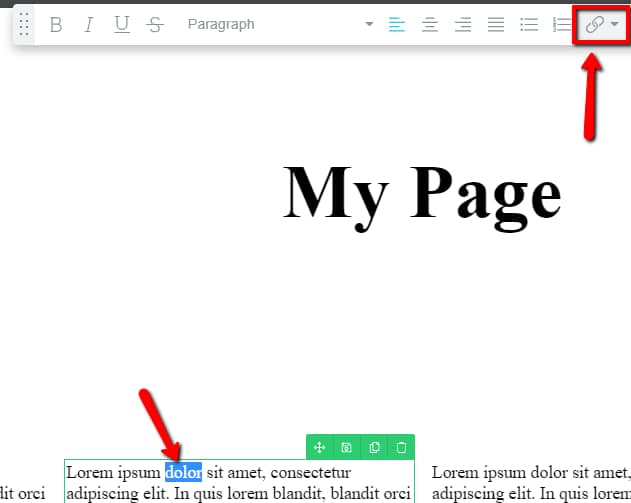Click the Paragraph dropdown arrow
The width and height of the screenshot is (631, 503).
pyautogui.click(x=369, y=25)
